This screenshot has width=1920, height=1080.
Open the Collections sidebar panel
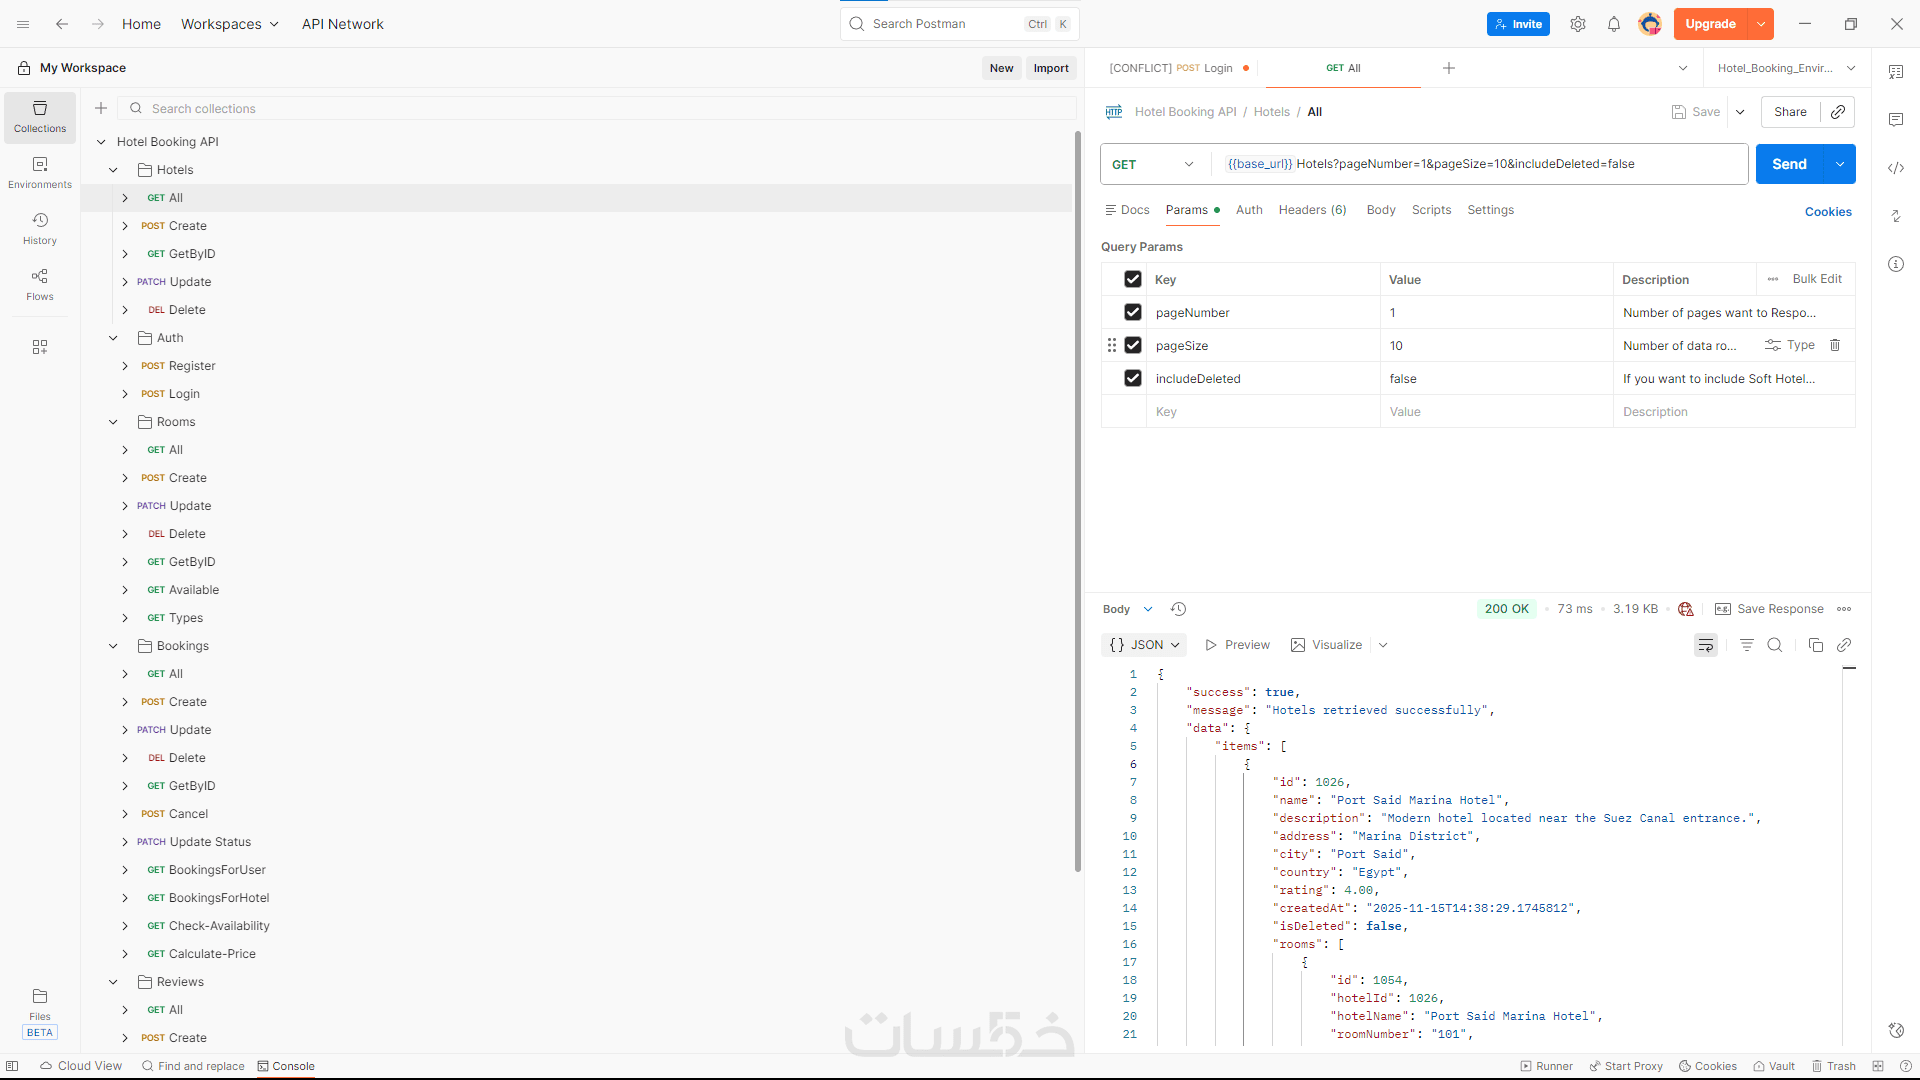(x=40, y=117)
